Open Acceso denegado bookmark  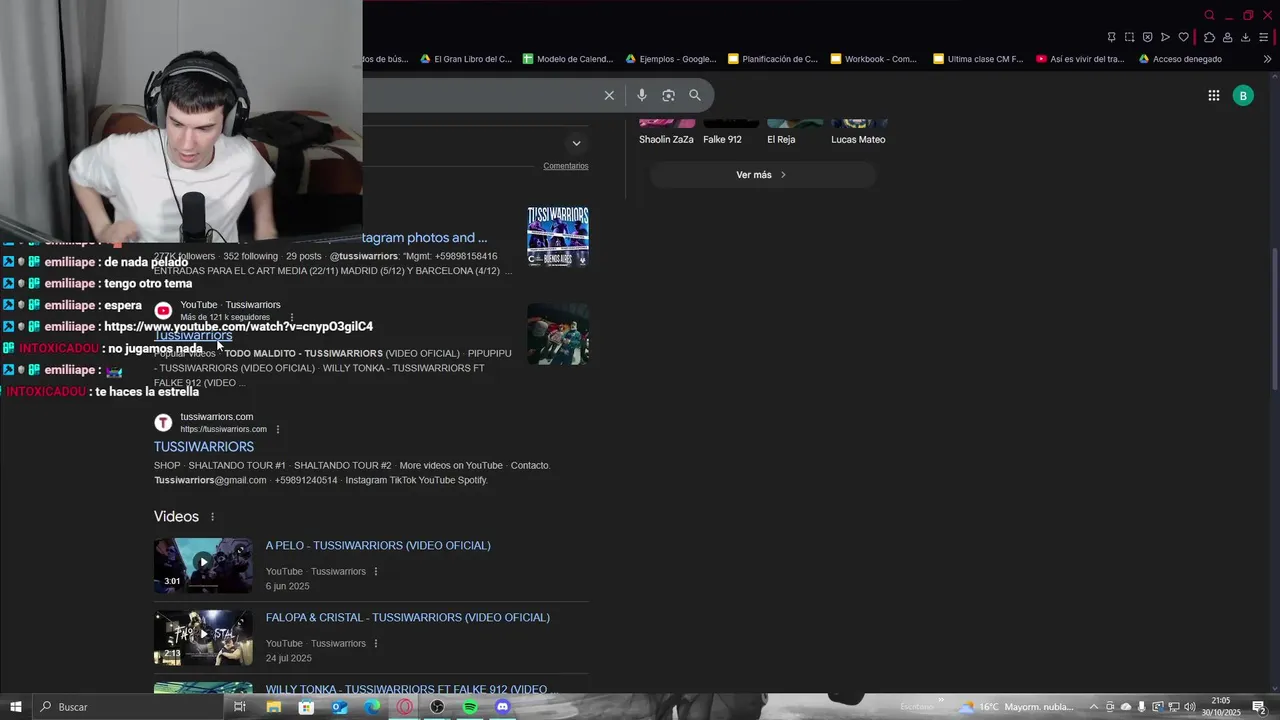1180,59
